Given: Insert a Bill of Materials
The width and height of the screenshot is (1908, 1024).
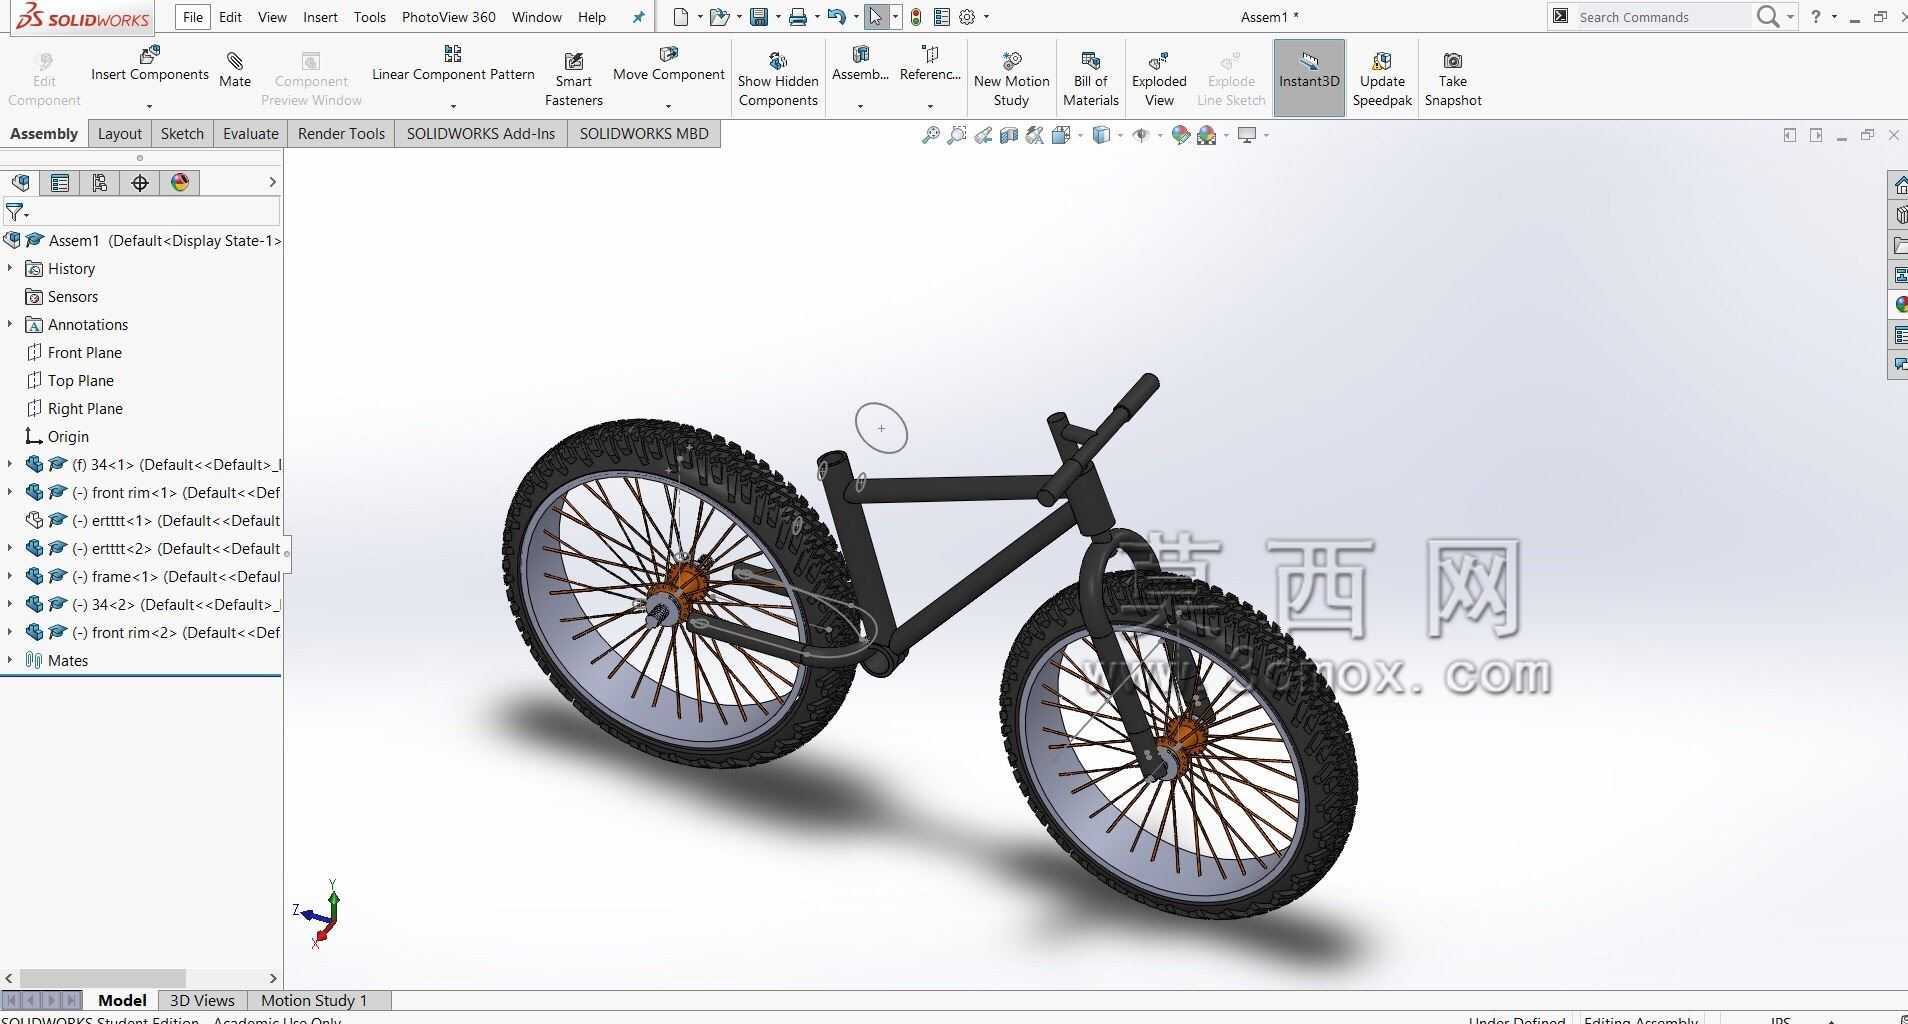Looking at the screenshot, I should tap(1090, 79).
